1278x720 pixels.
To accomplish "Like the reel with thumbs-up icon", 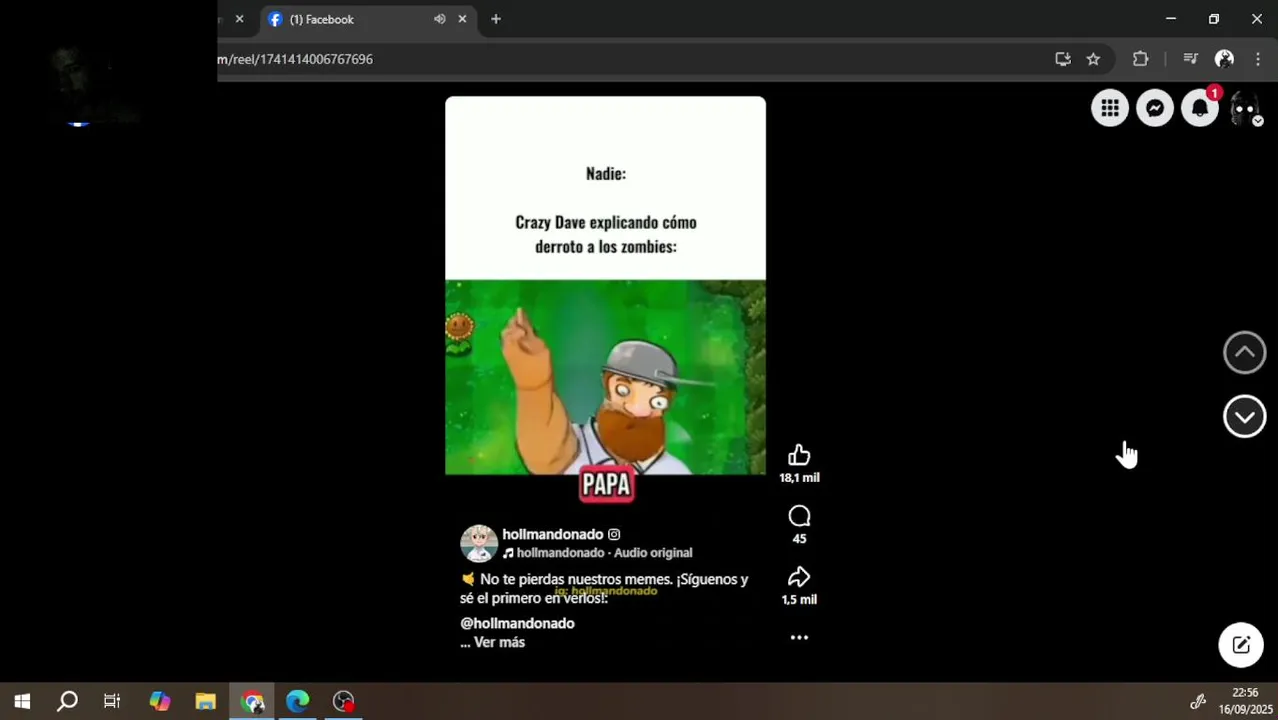I will point(799,455).
